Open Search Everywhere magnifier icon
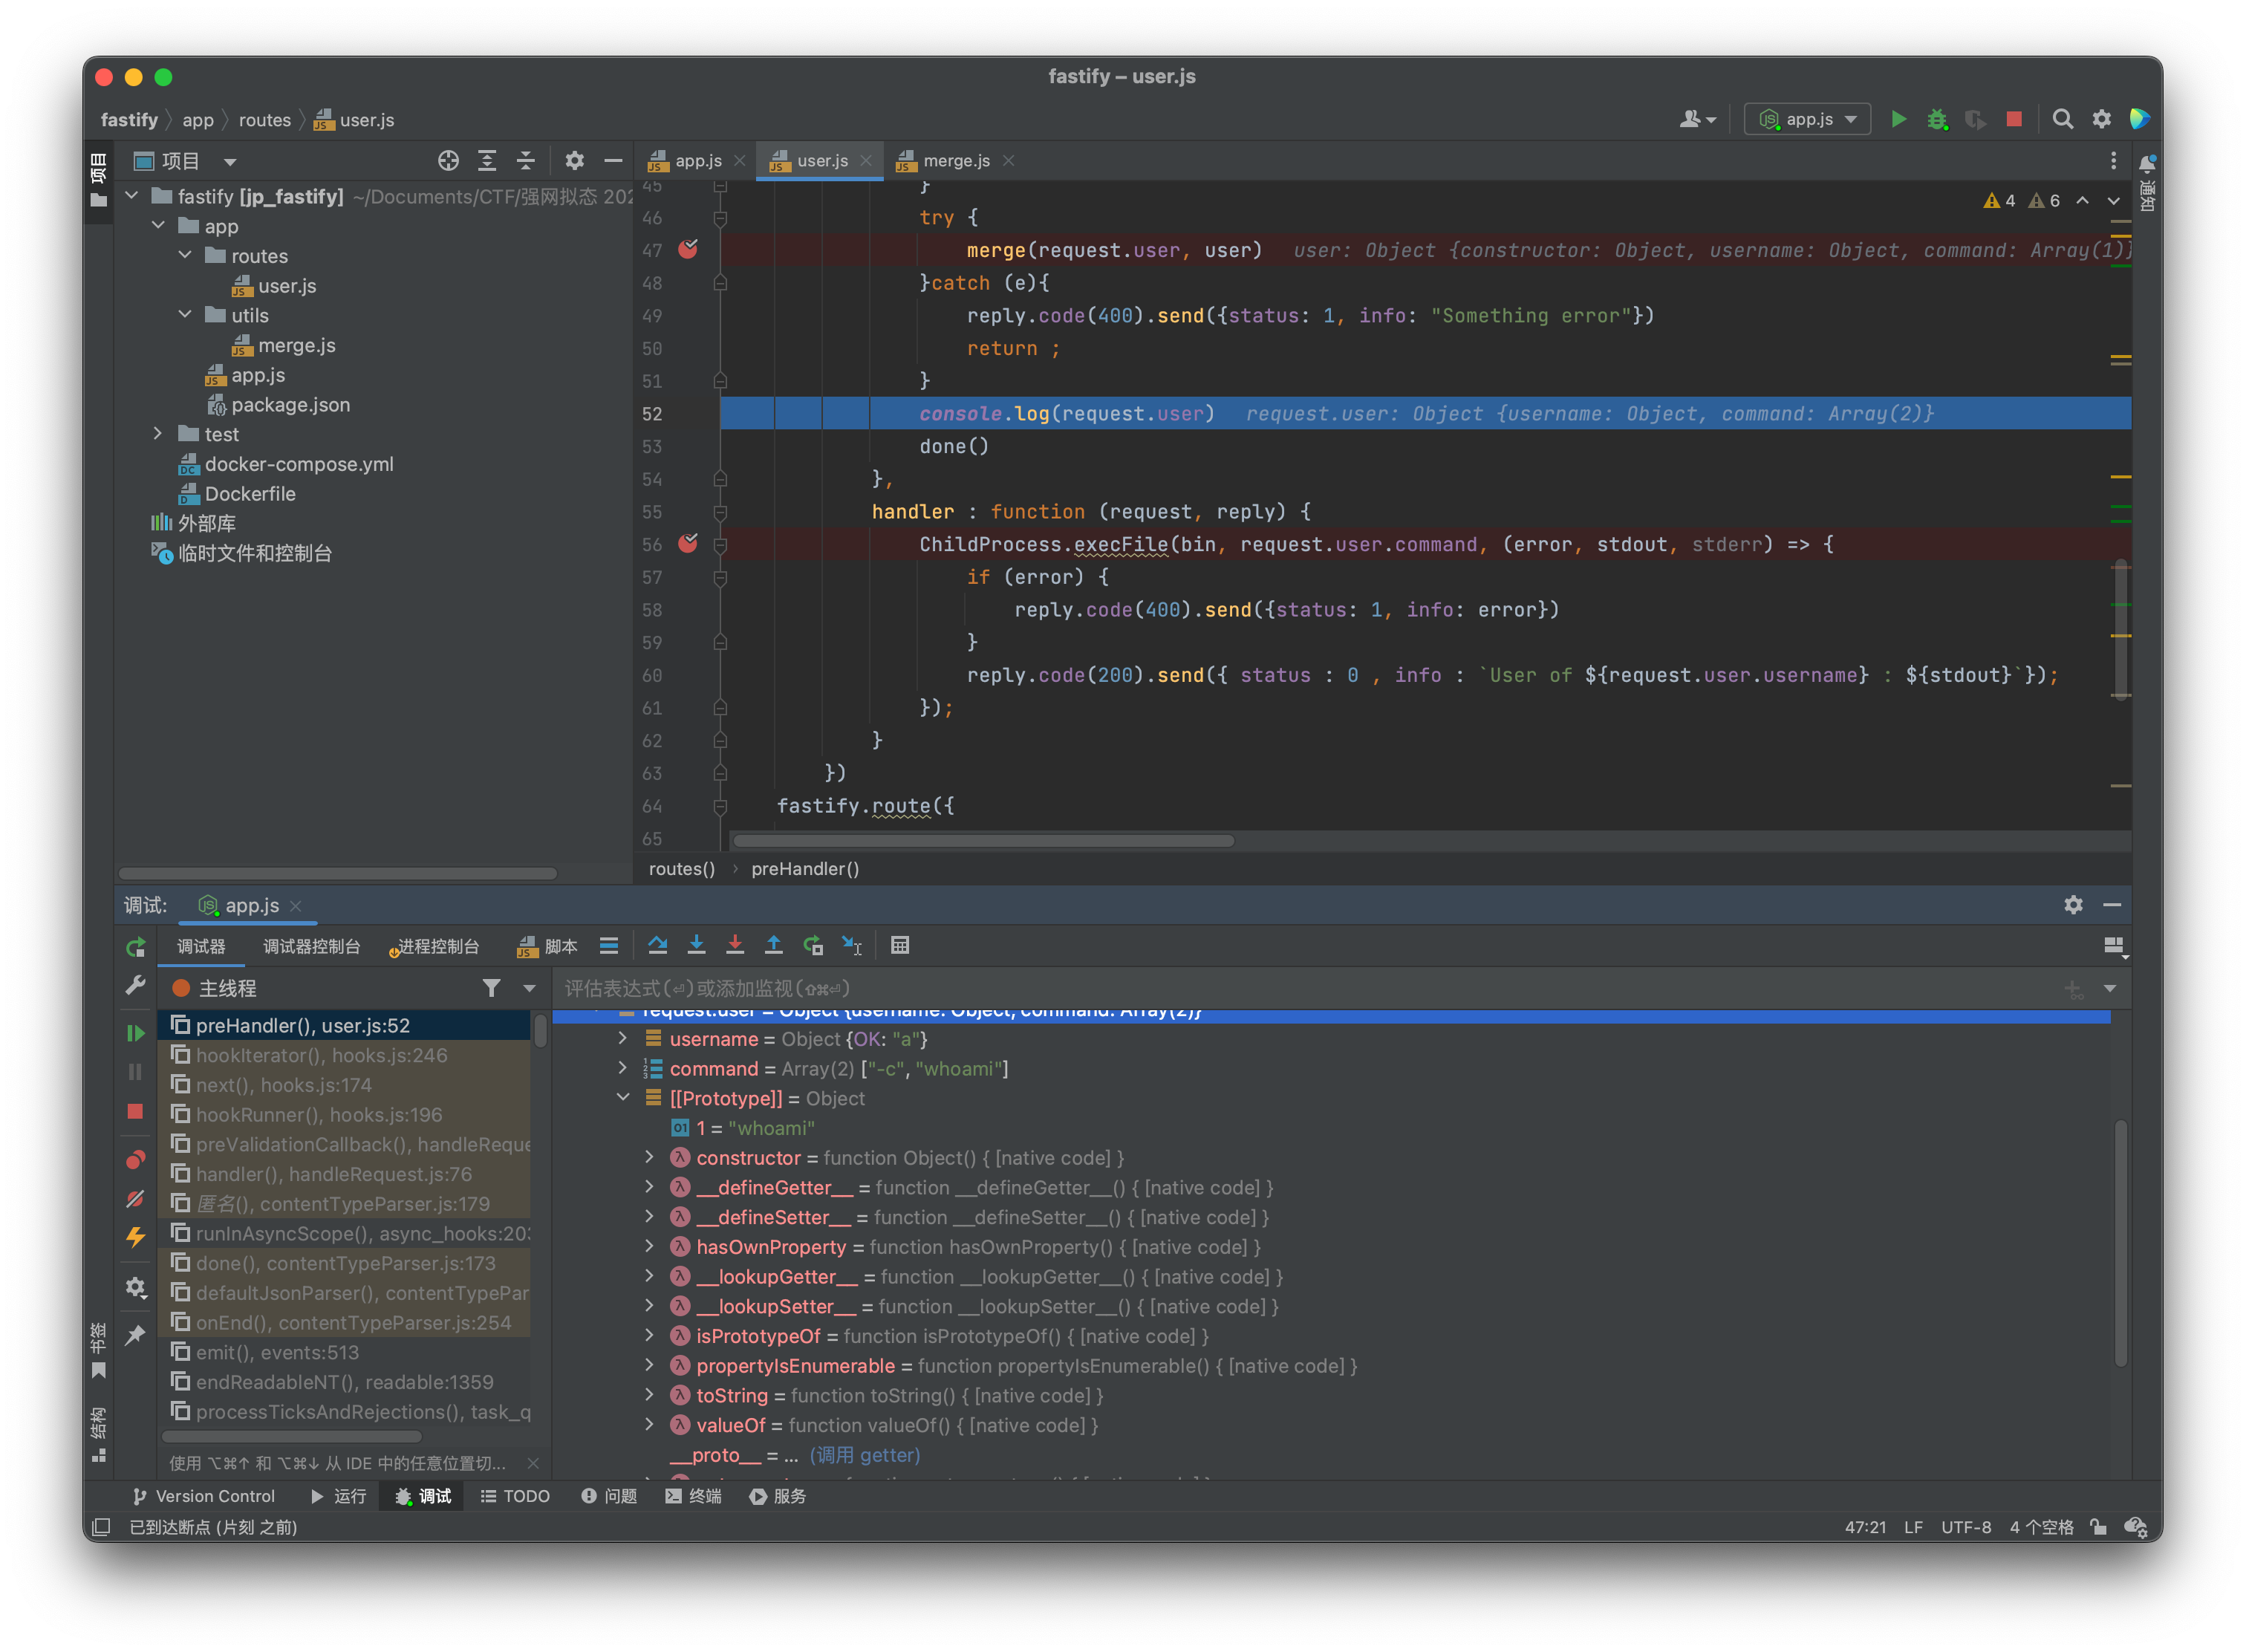The image size is (2246, 1652). tap(2062, 119)
